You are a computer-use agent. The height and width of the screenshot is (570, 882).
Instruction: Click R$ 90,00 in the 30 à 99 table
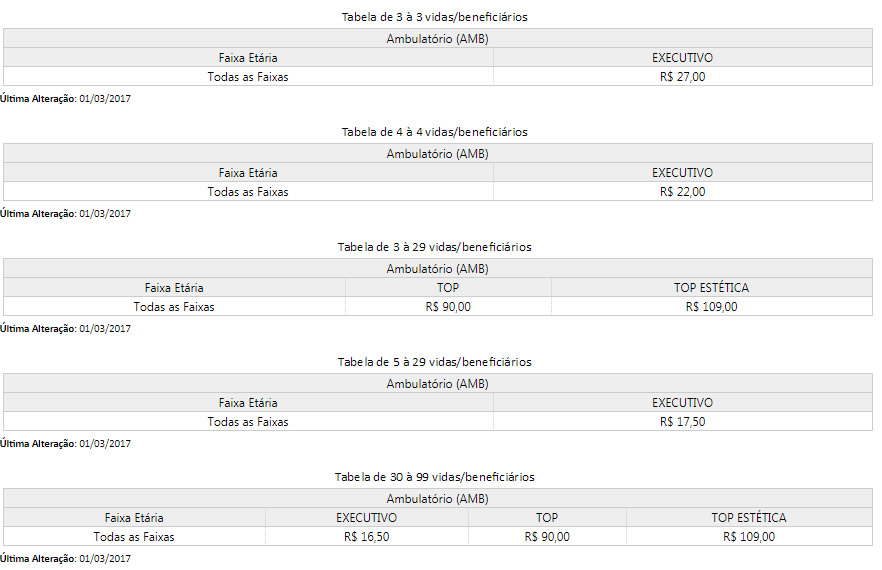[547, 537]
